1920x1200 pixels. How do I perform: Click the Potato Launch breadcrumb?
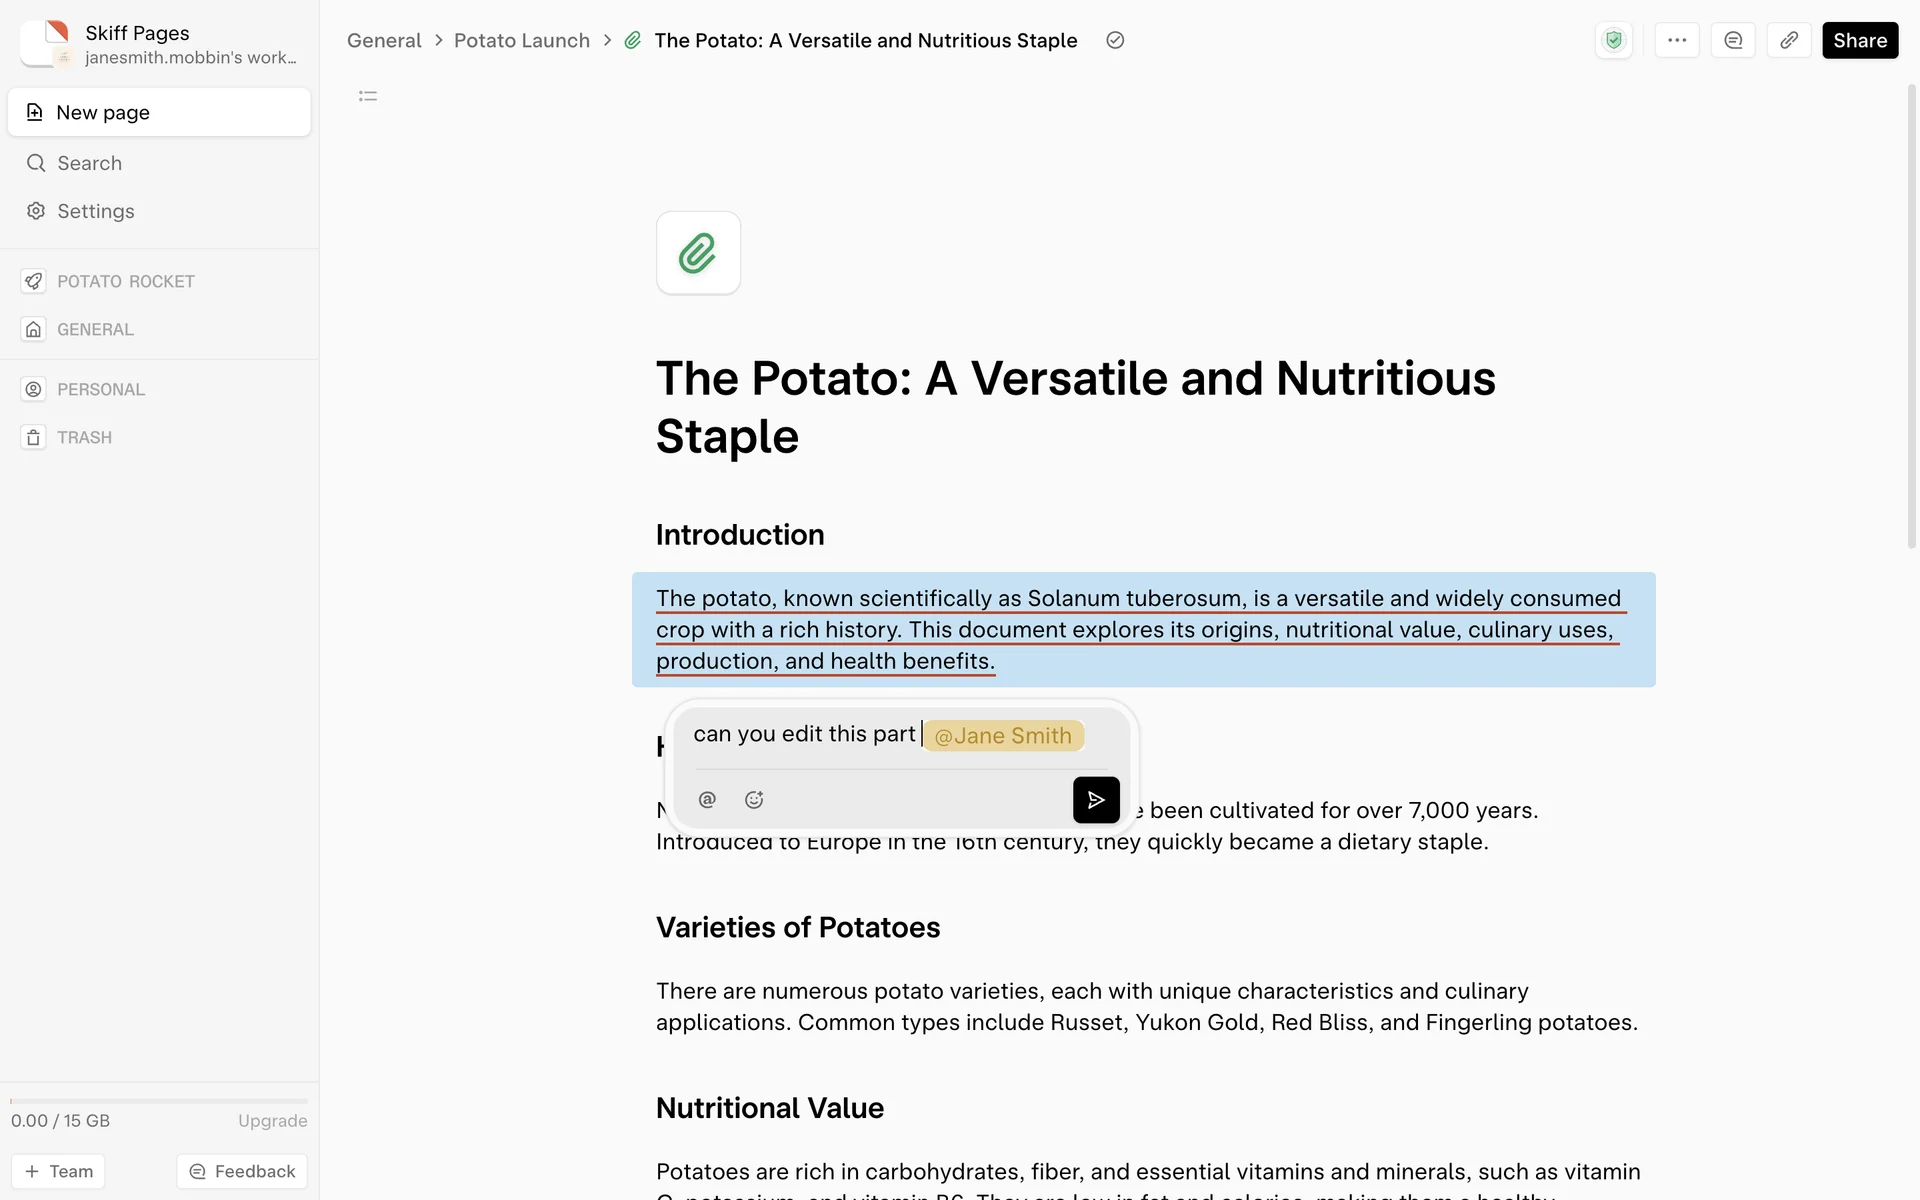coord(521,41)
